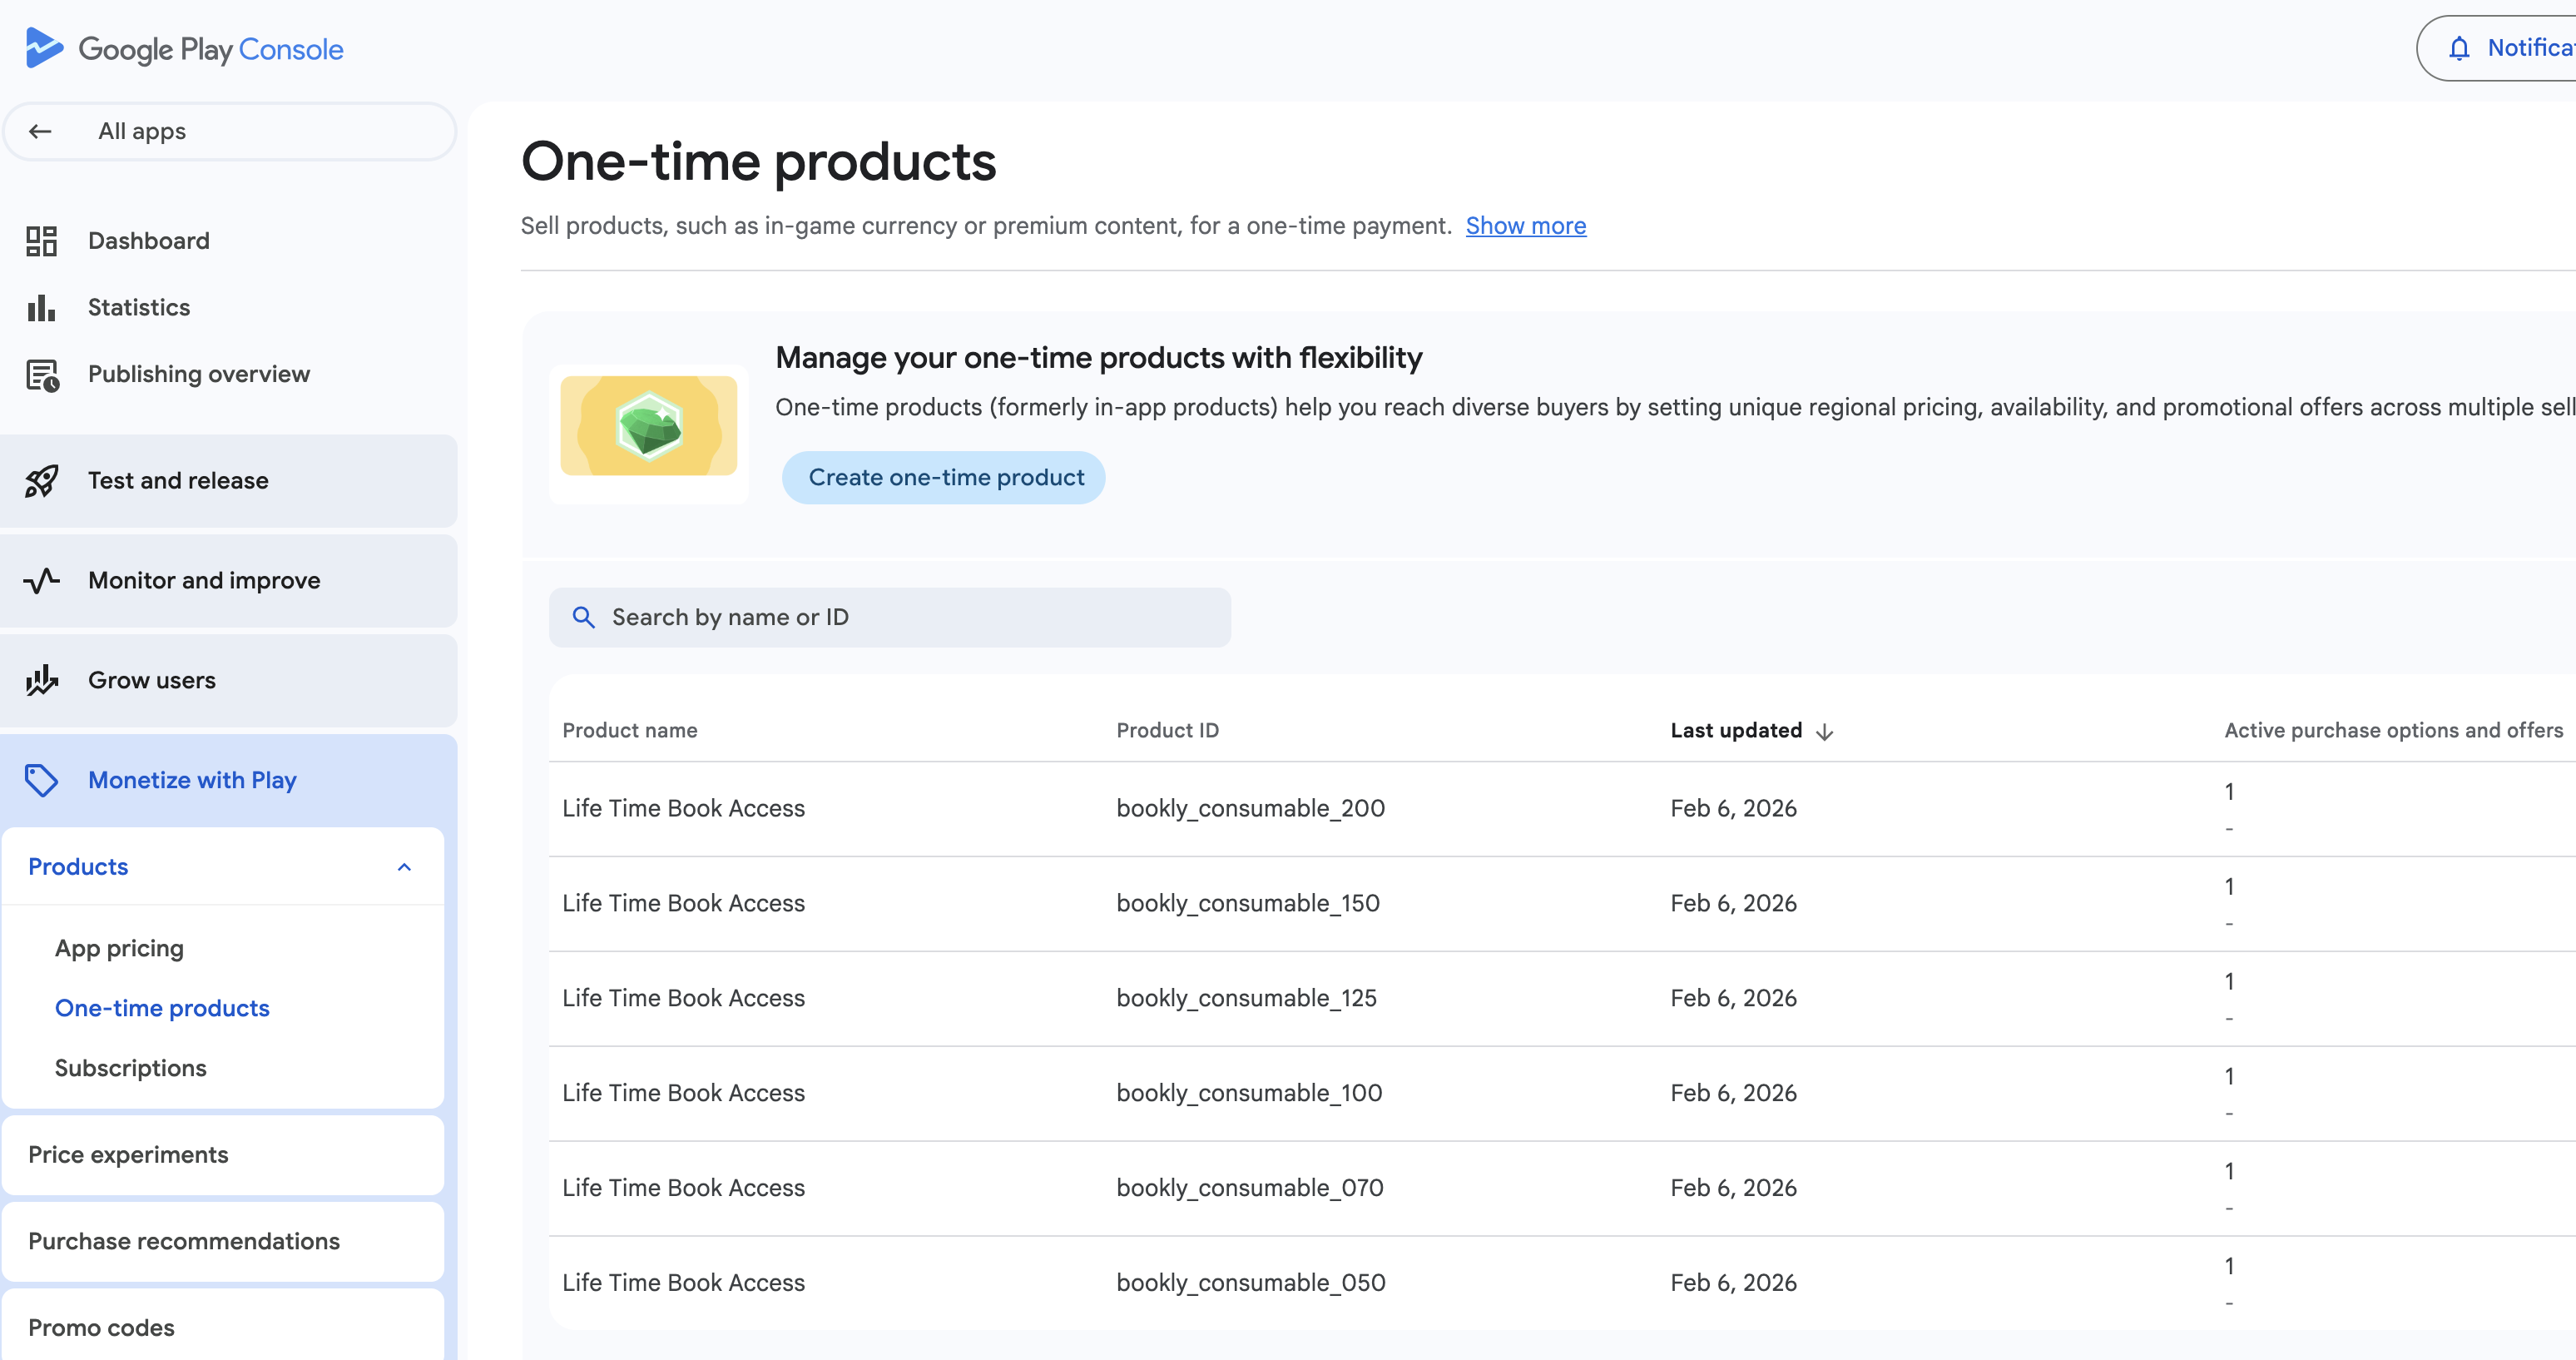Image resolution: width=2576 pixels, height=1360 pixels.
Task: Expand Monitor and improve section
Action: tap(229, 581)
